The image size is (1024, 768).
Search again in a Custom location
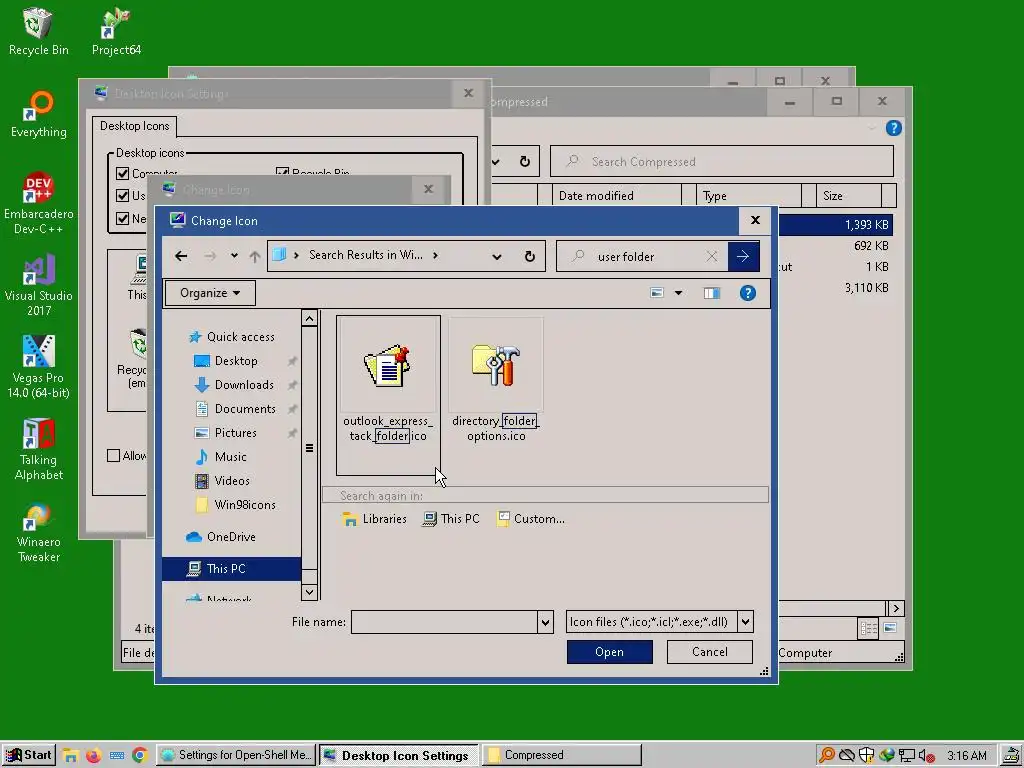pos(531,519)
